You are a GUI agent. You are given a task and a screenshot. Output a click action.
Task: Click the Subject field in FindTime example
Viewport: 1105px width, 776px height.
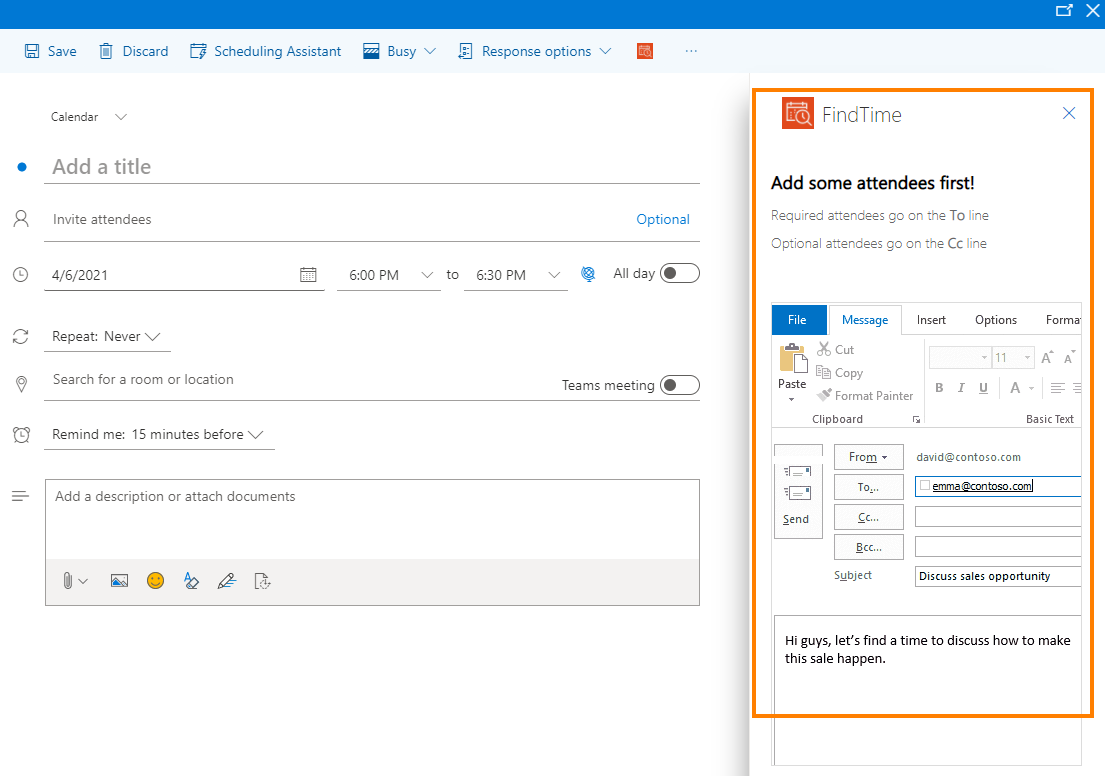pyautogui.click(x=998, y=576)
